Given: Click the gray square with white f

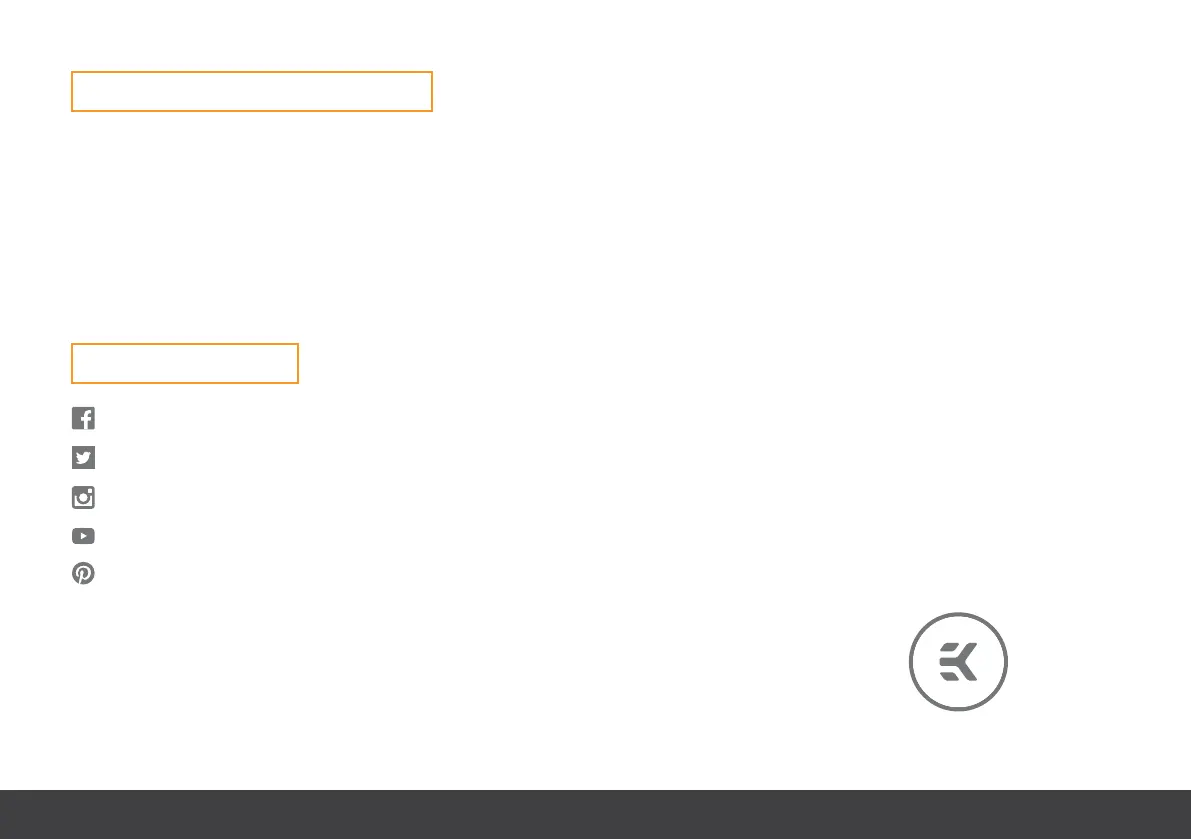Looking at the screenshot, I should (84, 418).
